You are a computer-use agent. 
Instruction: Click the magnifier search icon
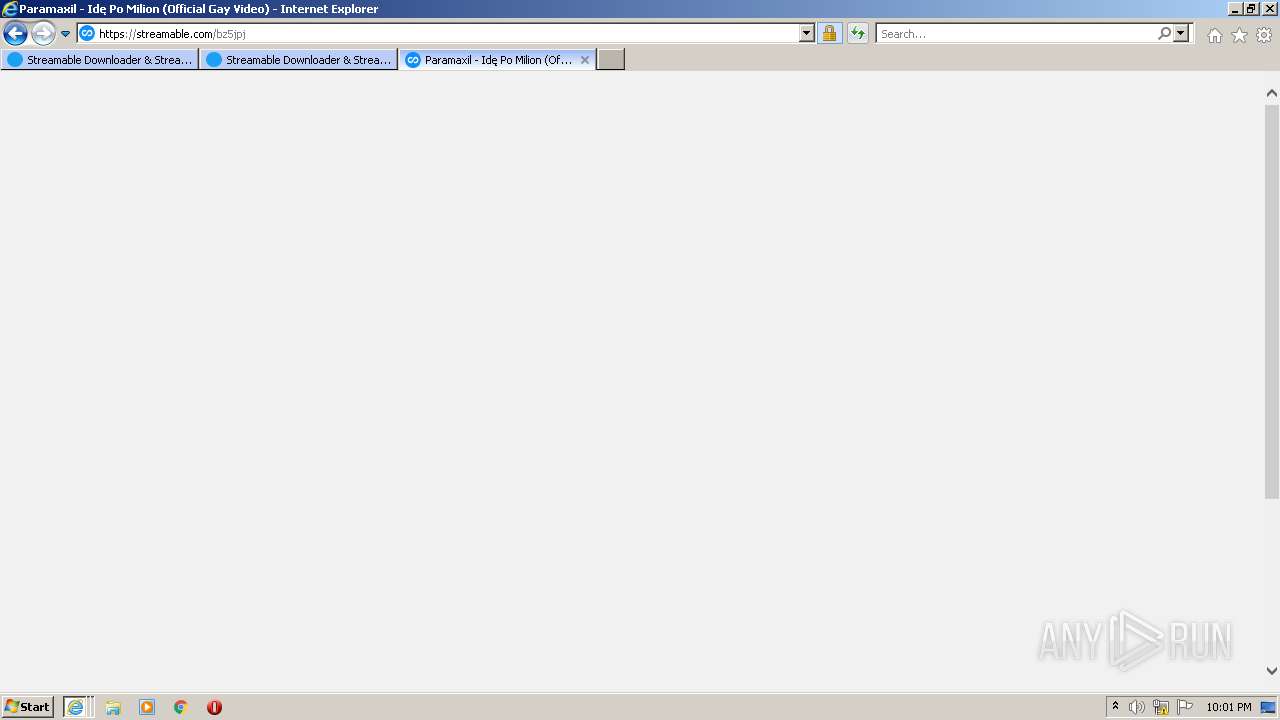point(1164,33)
